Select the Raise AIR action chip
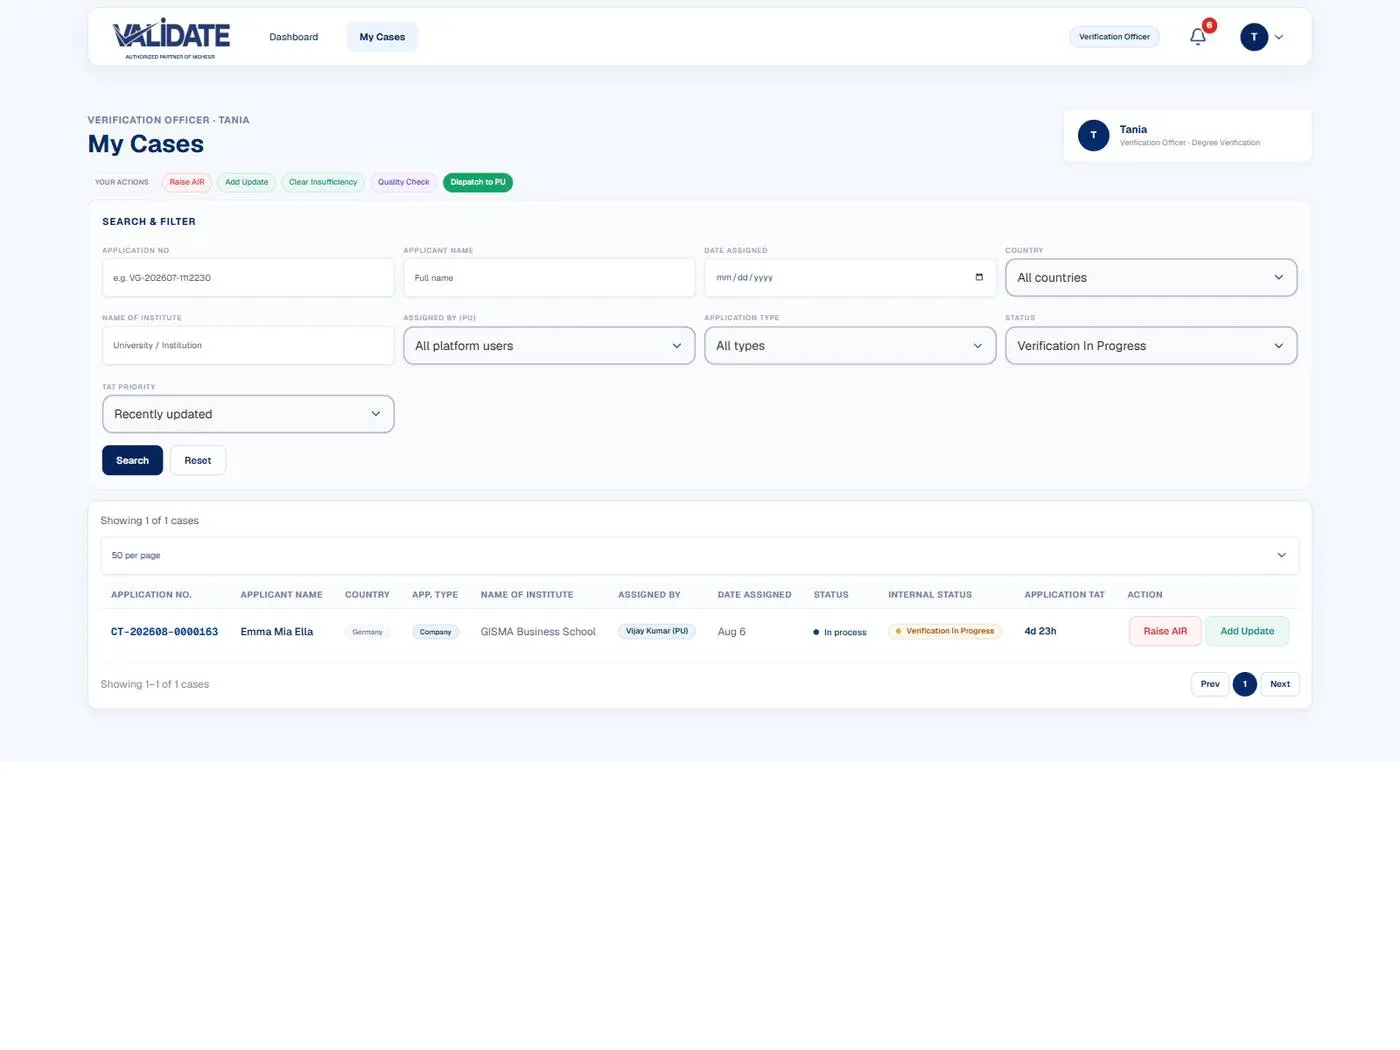1400x1050 pixels. click(x=187, y=182)
